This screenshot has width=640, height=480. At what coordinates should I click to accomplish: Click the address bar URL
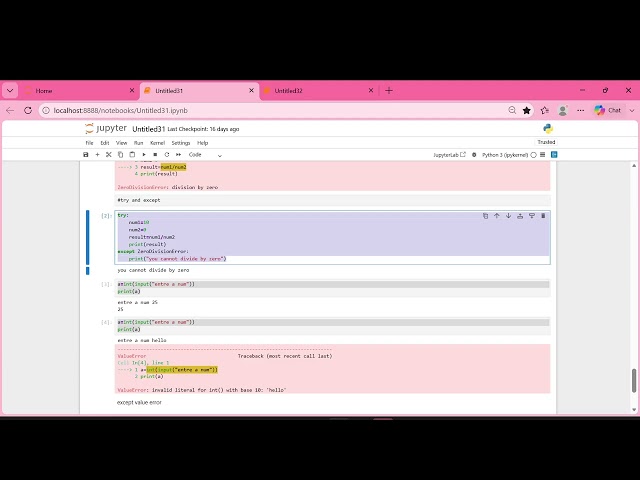120,111
